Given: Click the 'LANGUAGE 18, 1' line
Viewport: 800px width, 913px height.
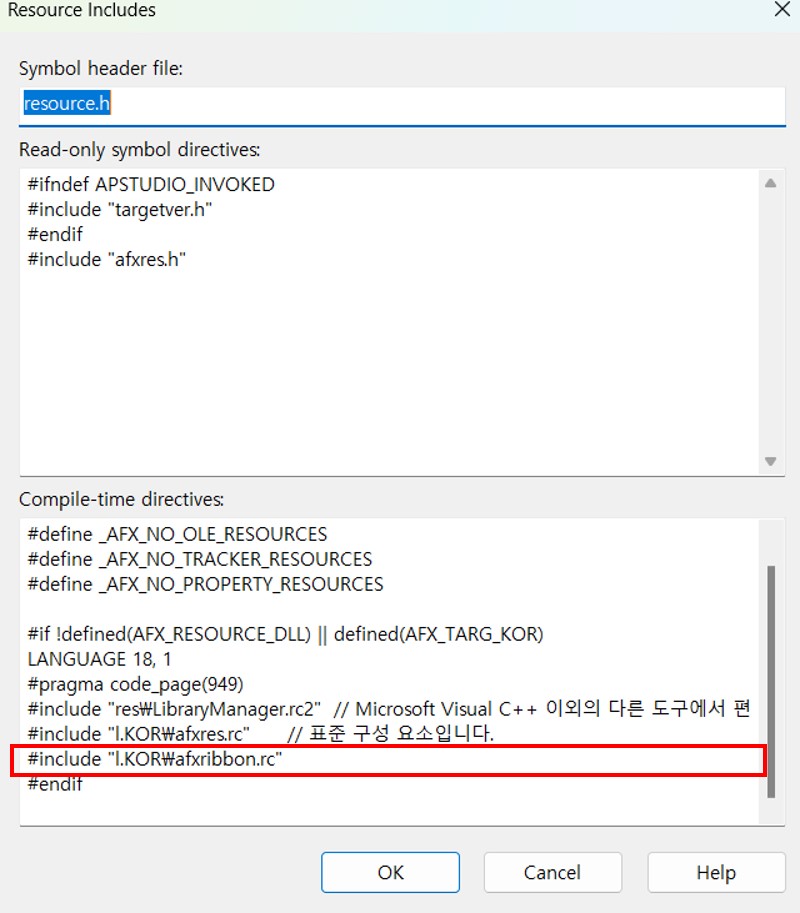Looking at the screenshot, I should pyautogui.click(x=100, y=659).
